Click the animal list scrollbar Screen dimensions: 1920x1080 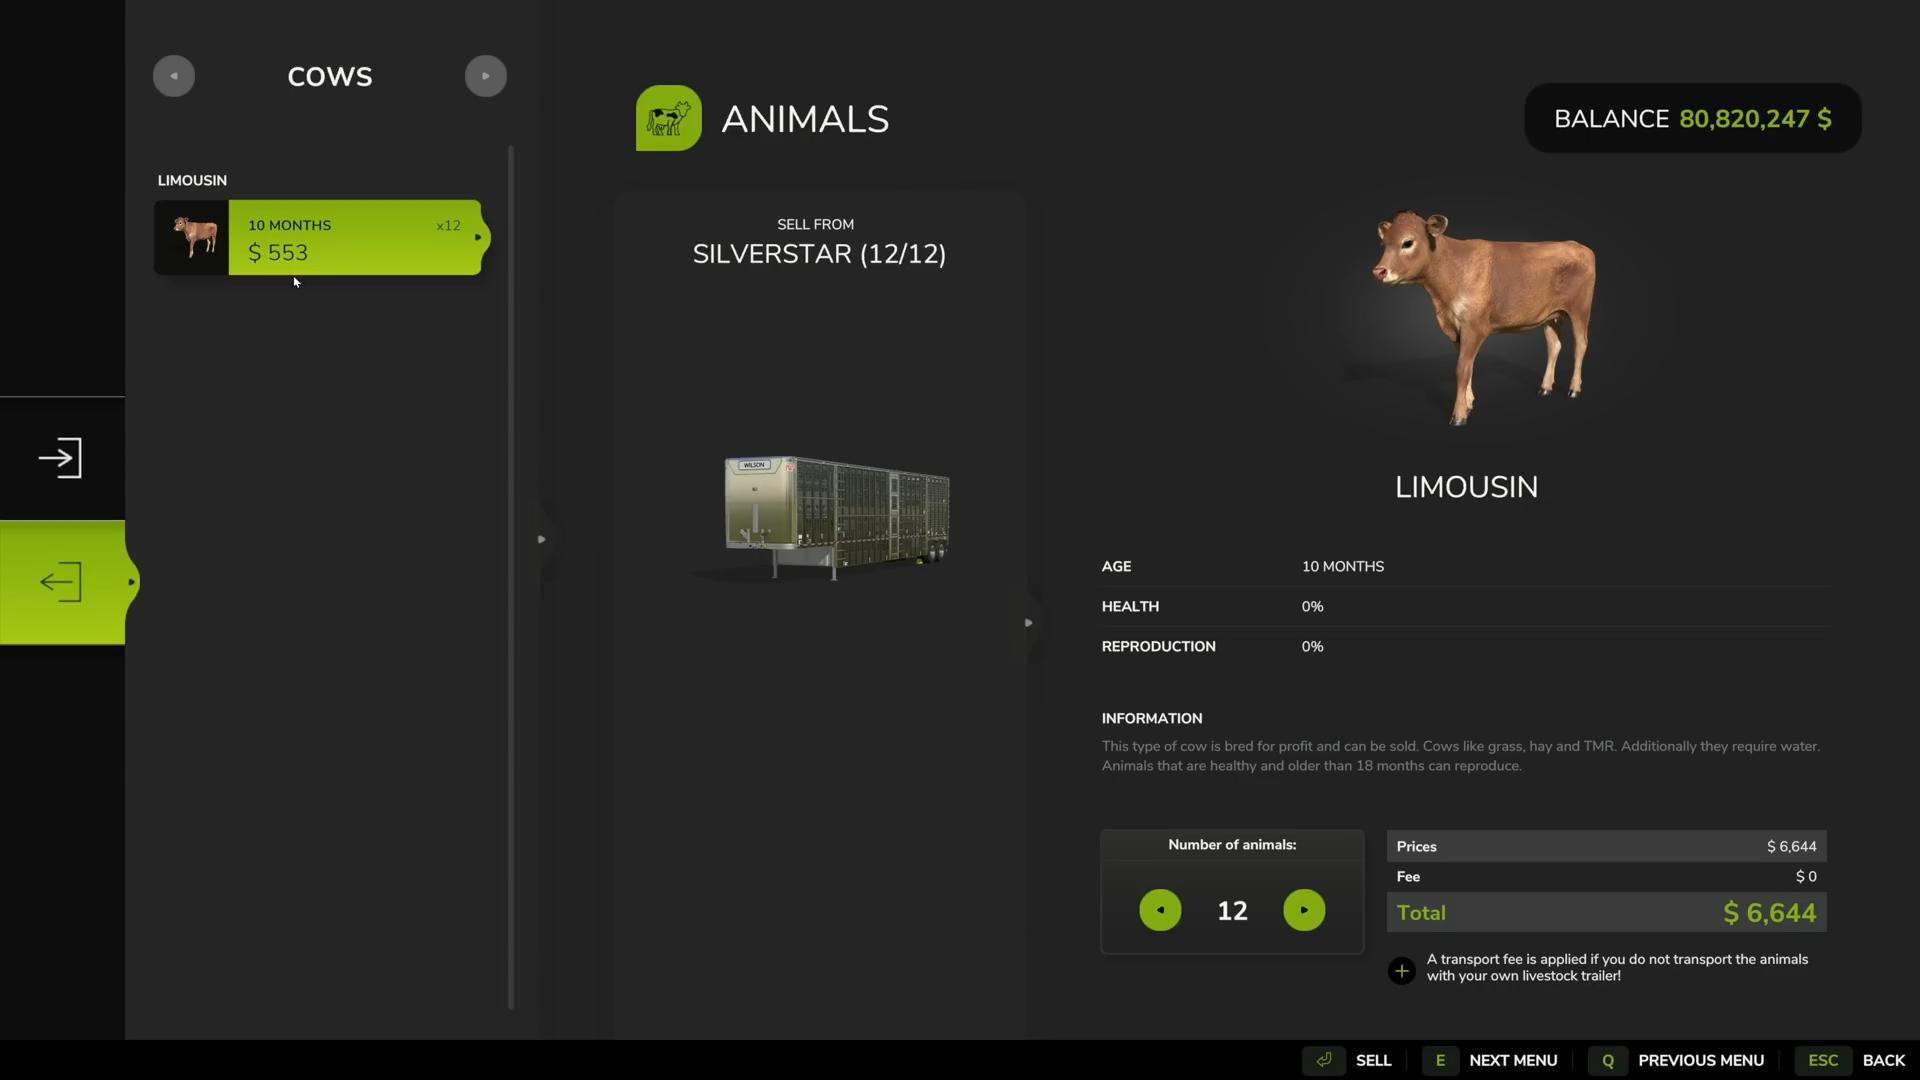tap(511, 577)
